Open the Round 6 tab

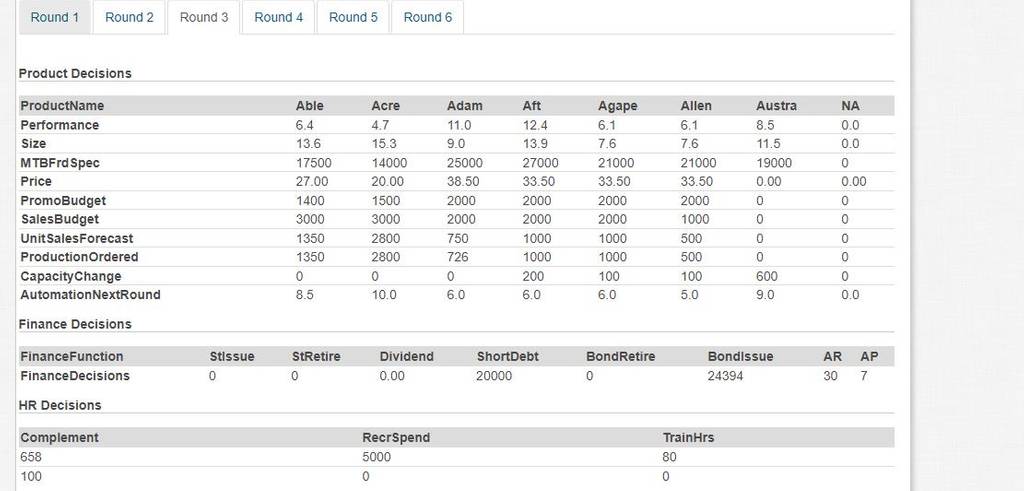[x=427, y=17]
